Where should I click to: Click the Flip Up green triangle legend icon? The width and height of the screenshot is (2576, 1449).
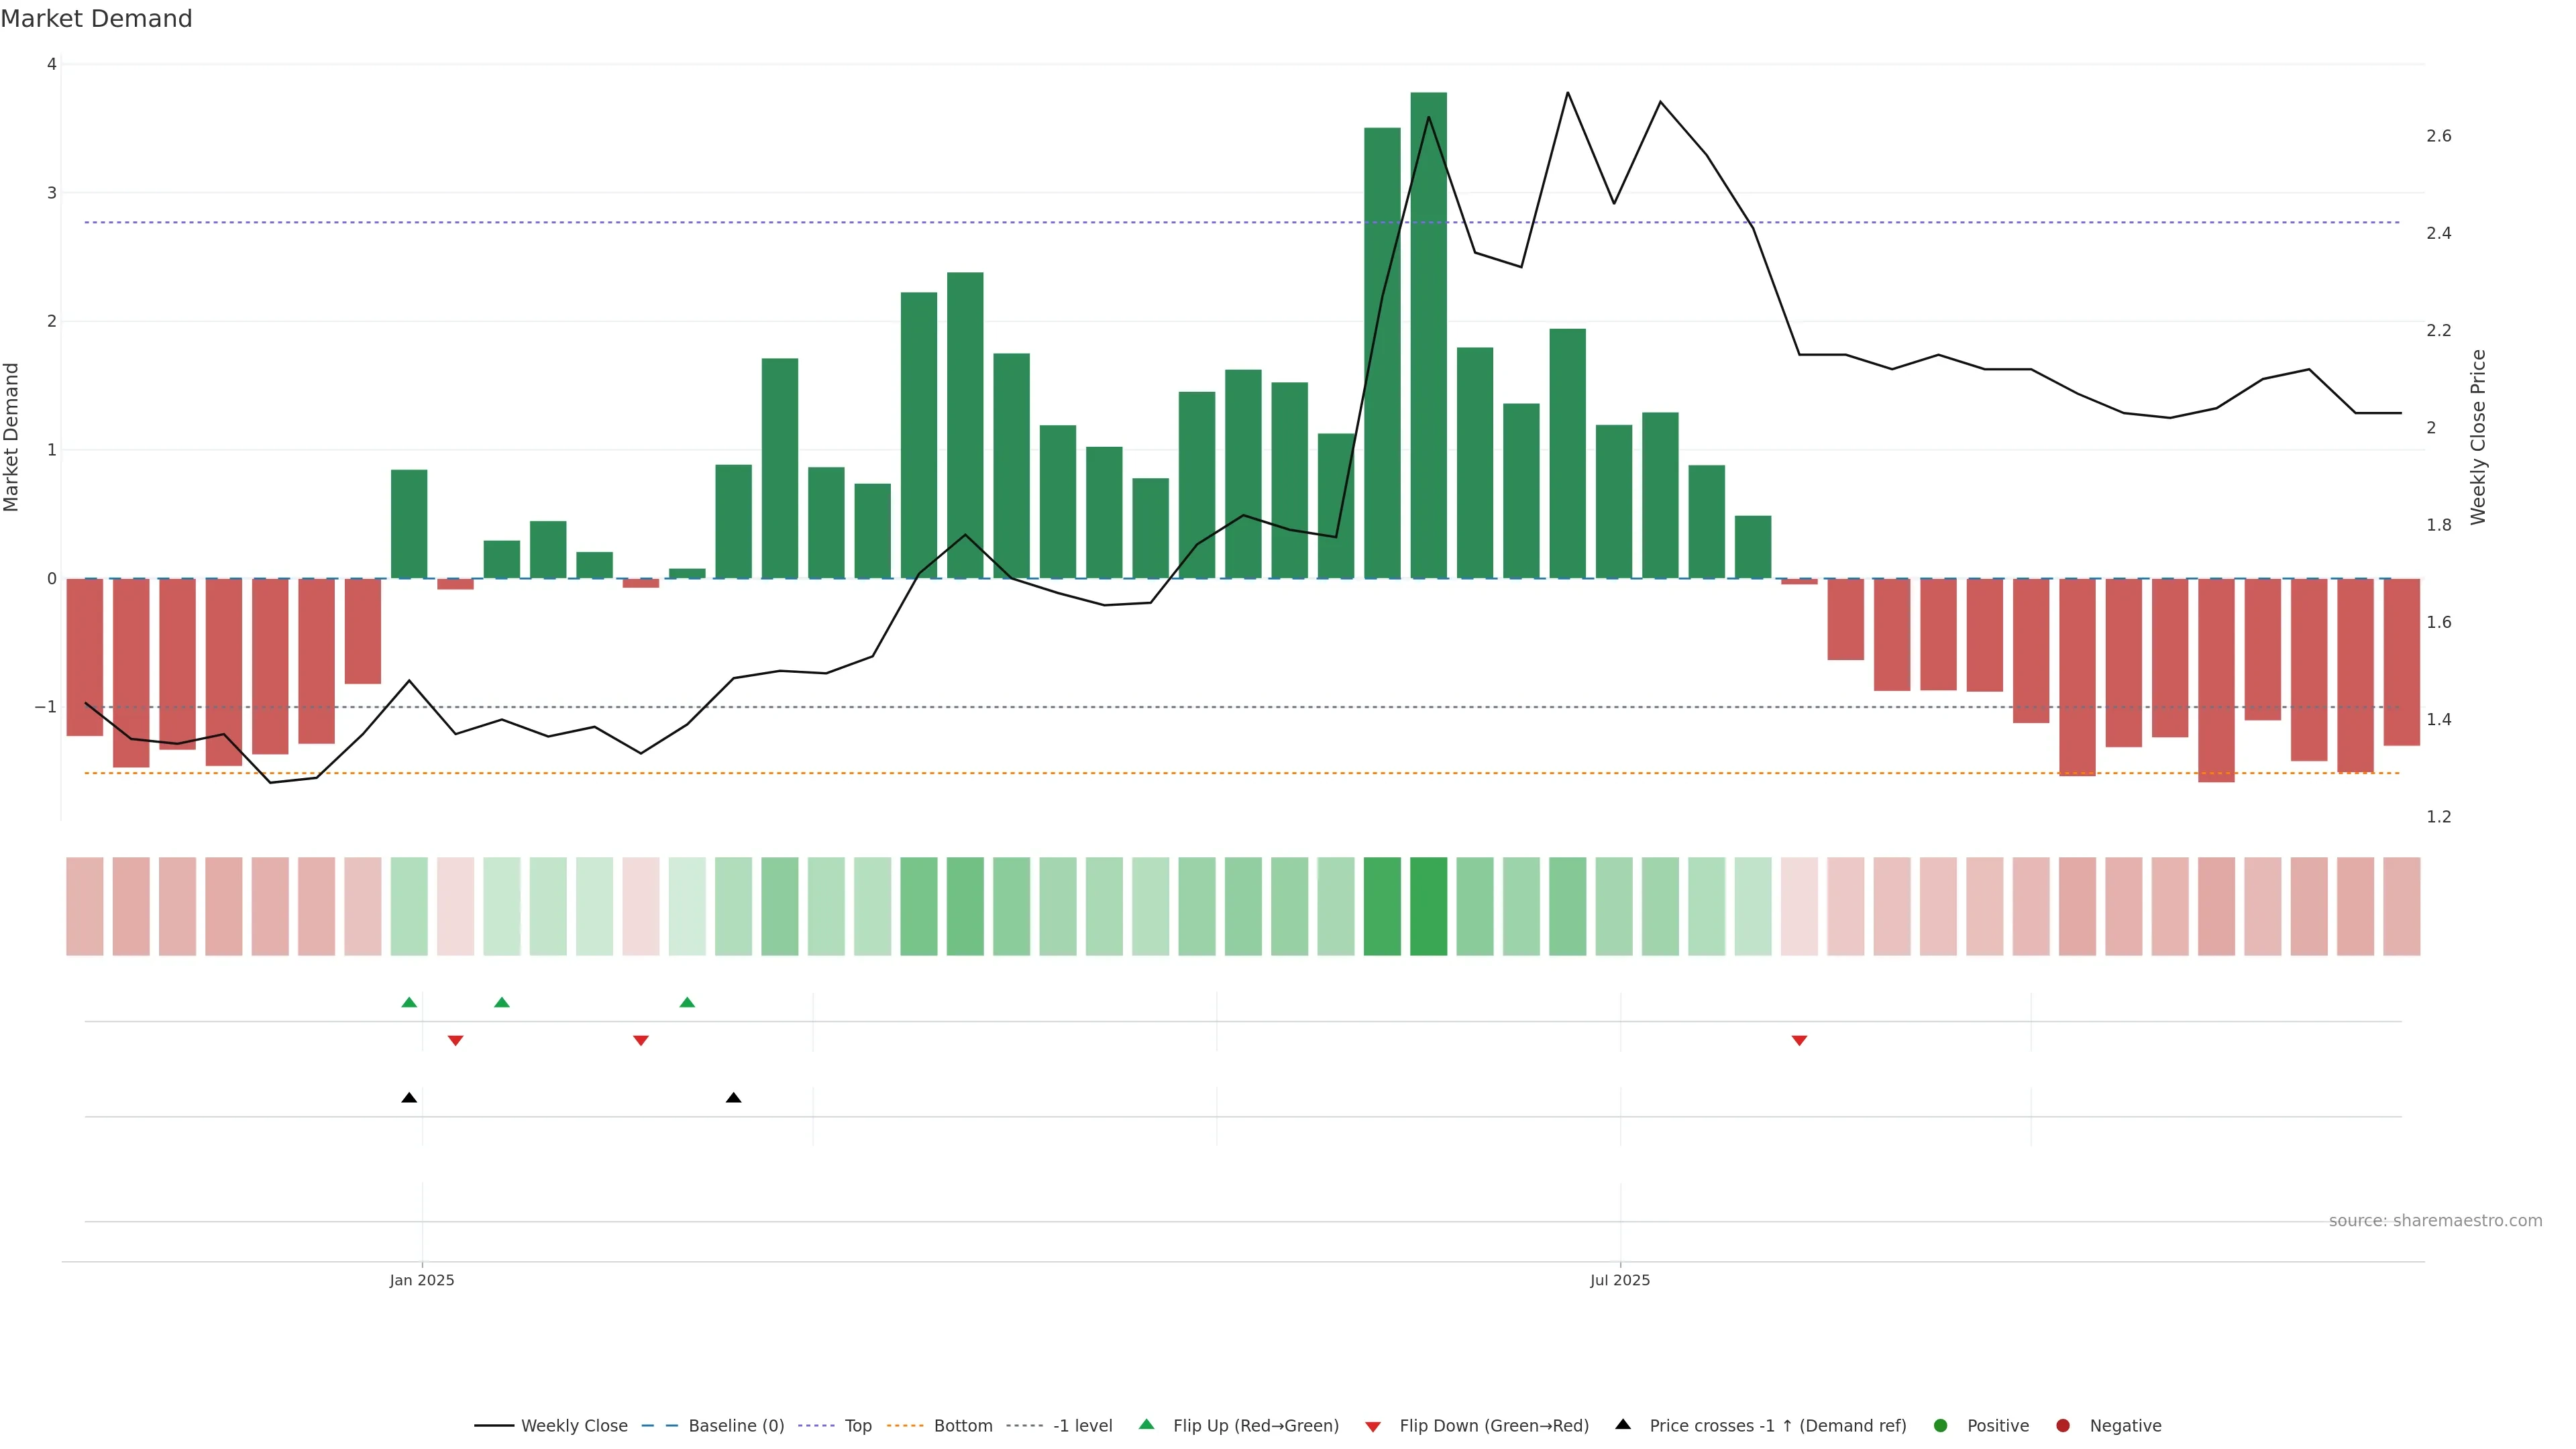click(1147, 1425)
